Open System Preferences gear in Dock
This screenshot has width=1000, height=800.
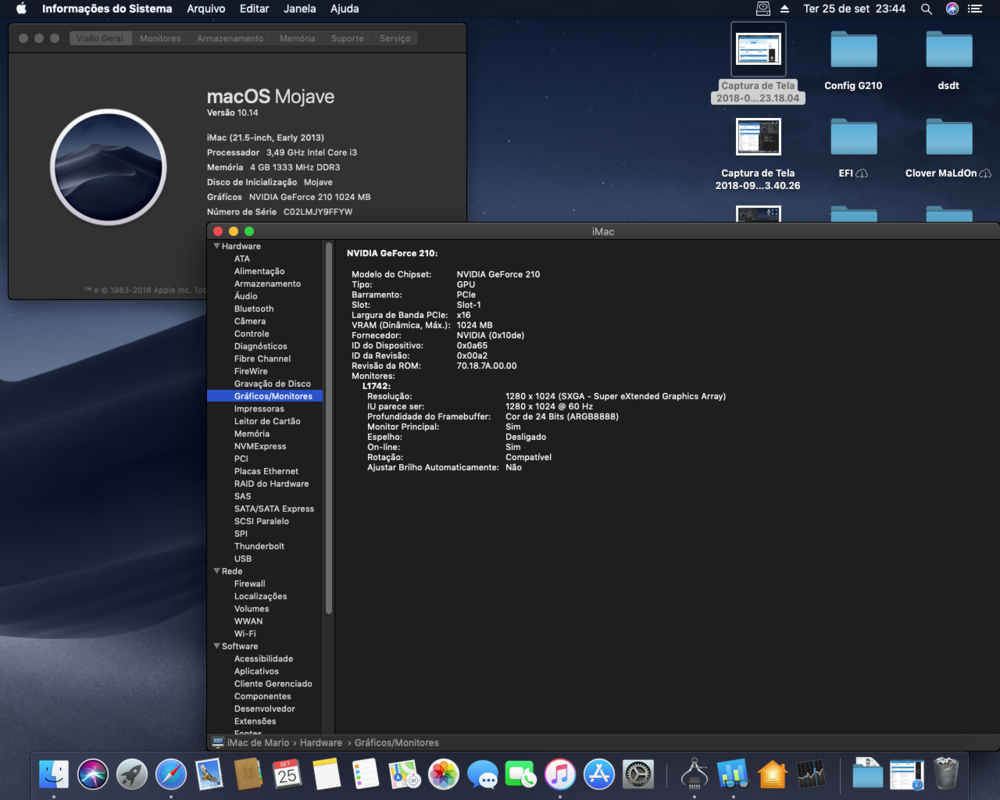[x=638, y=774]
